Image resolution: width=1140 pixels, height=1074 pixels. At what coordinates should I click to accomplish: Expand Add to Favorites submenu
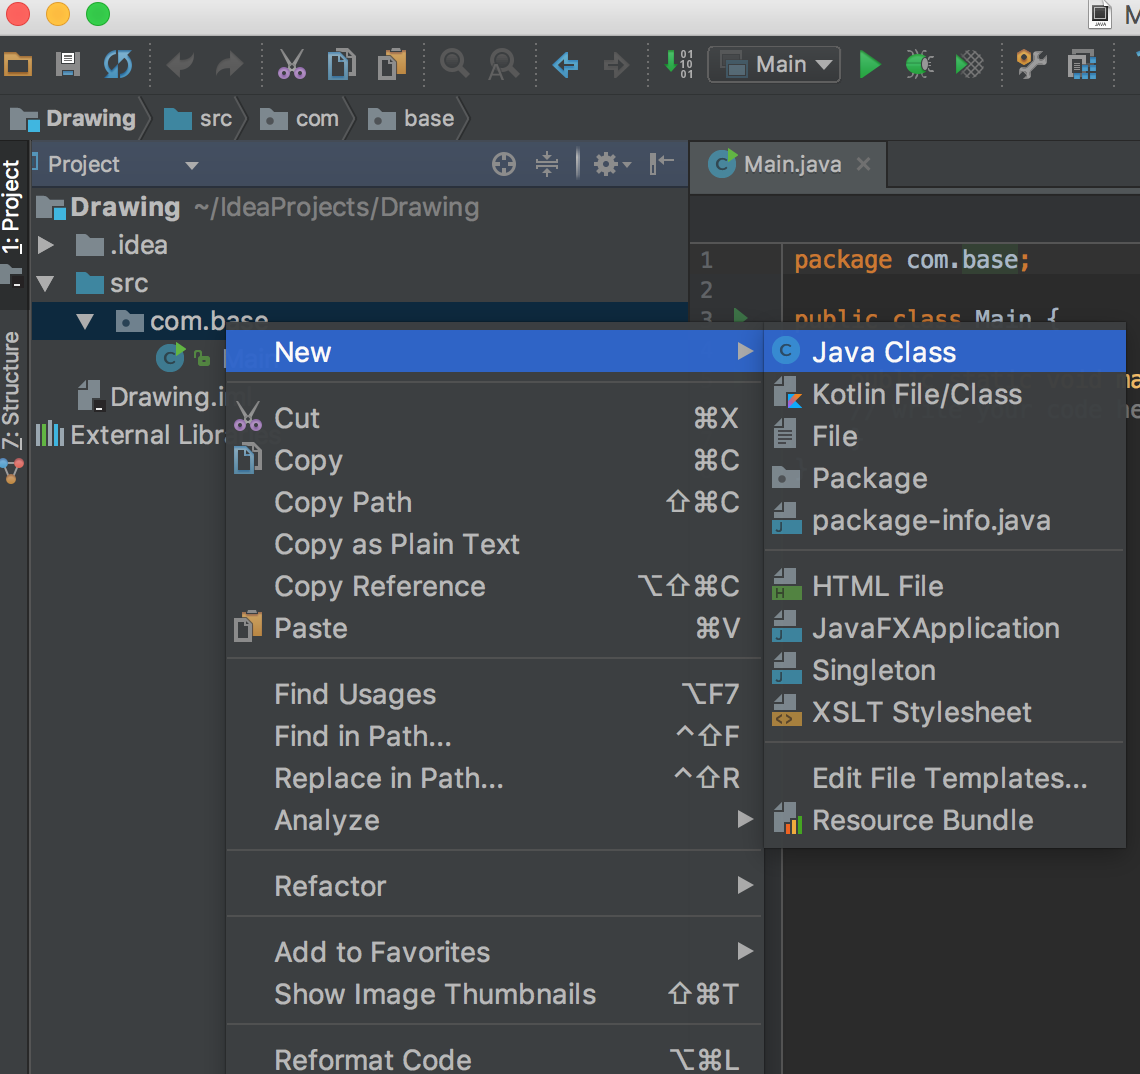(495, 953)
